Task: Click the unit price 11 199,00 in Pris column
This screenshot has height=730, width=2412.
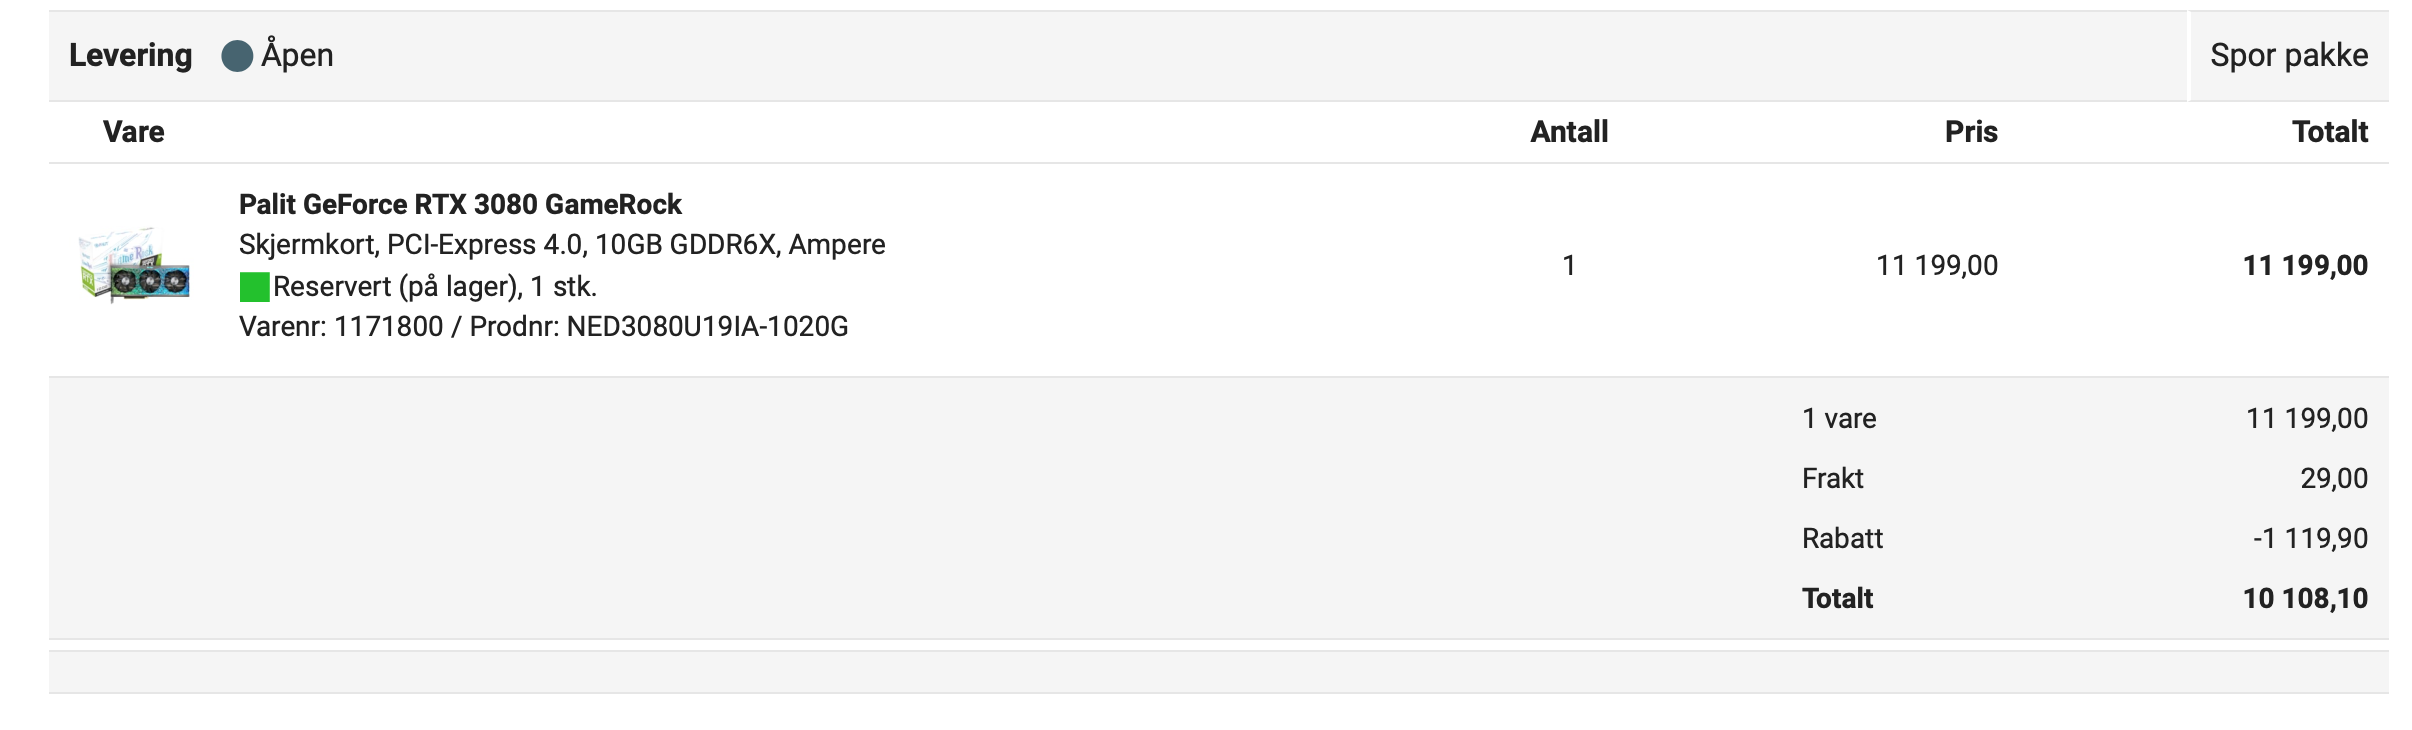Action: tap(1937, 265)
